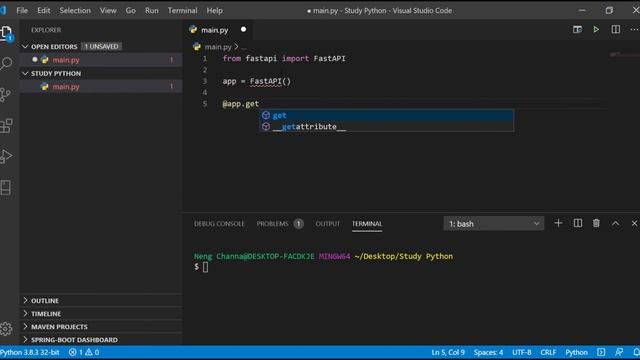Click the open changes icon in editor toolbar
Screen dimensions: 640x360
coord(577,29)
